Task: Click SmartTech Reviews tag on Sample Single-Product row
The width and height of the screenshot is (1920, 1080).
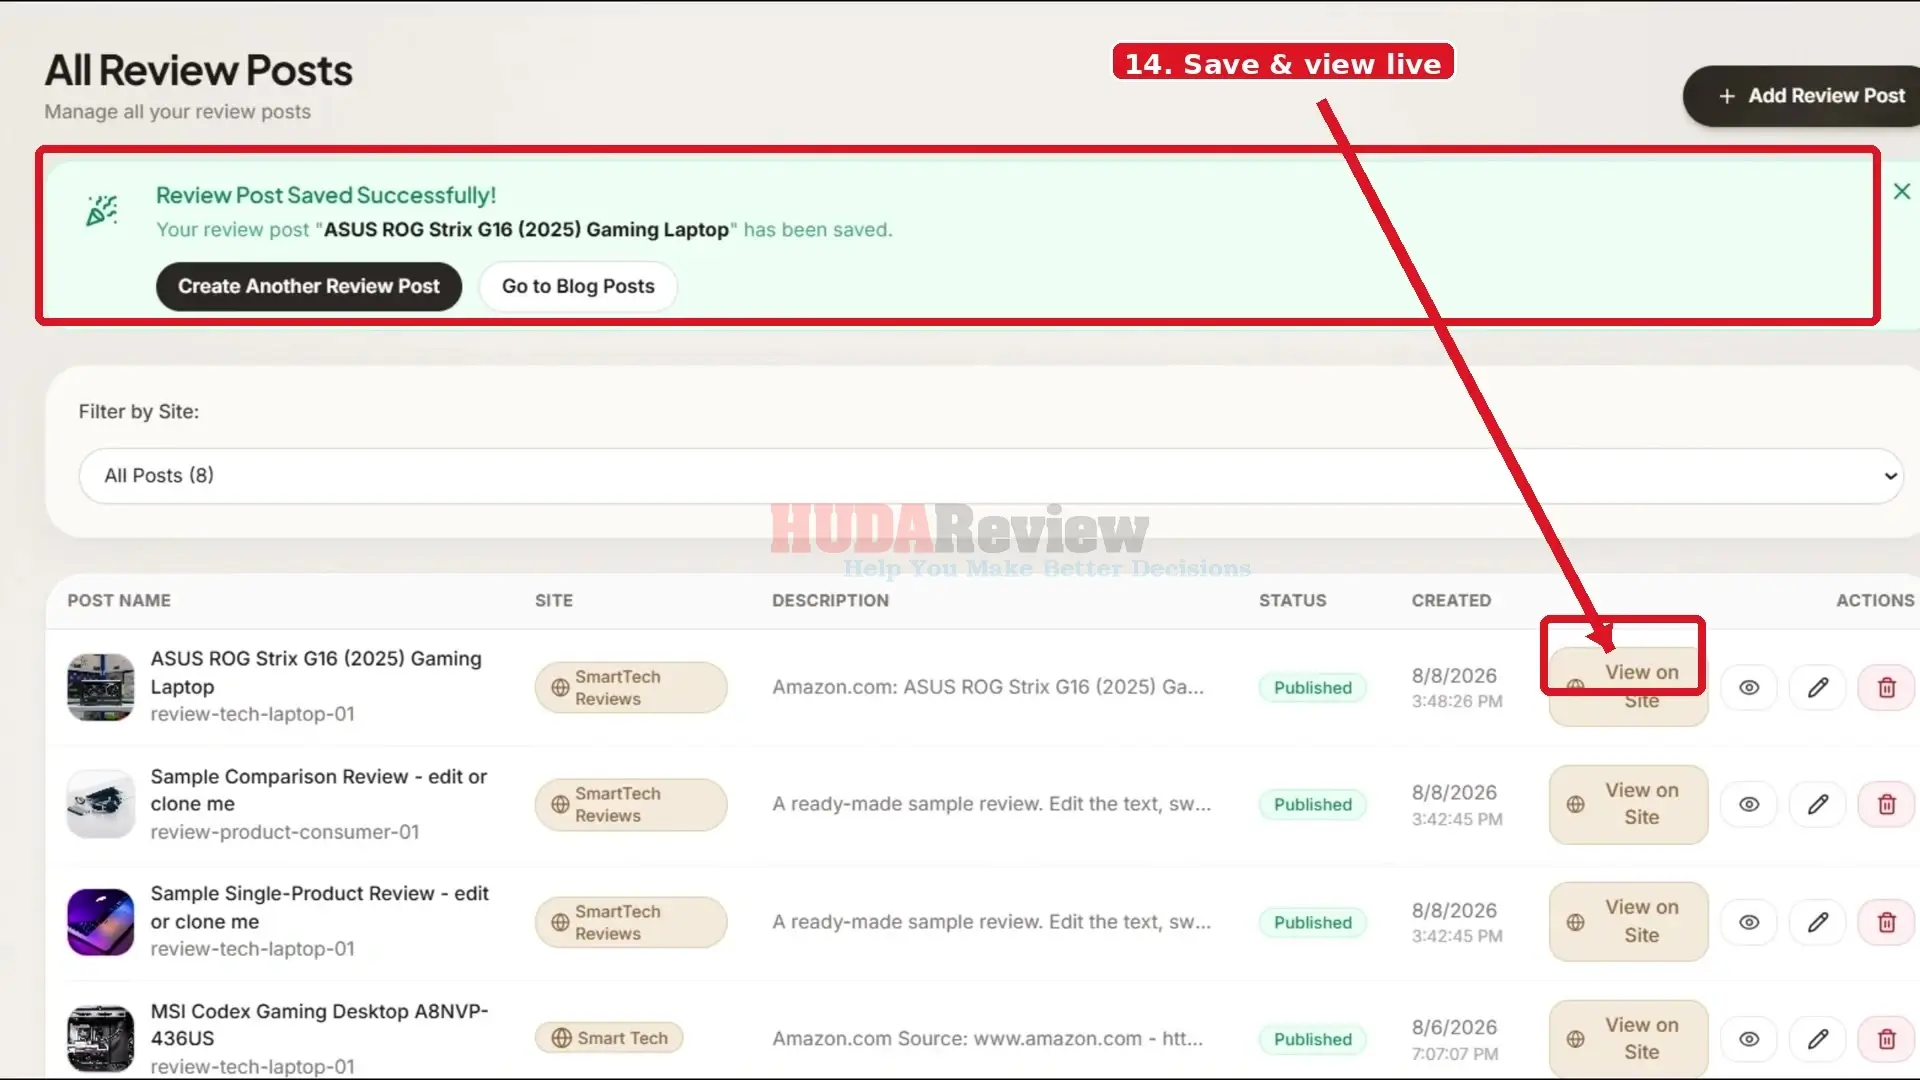Action: point(631,922)
